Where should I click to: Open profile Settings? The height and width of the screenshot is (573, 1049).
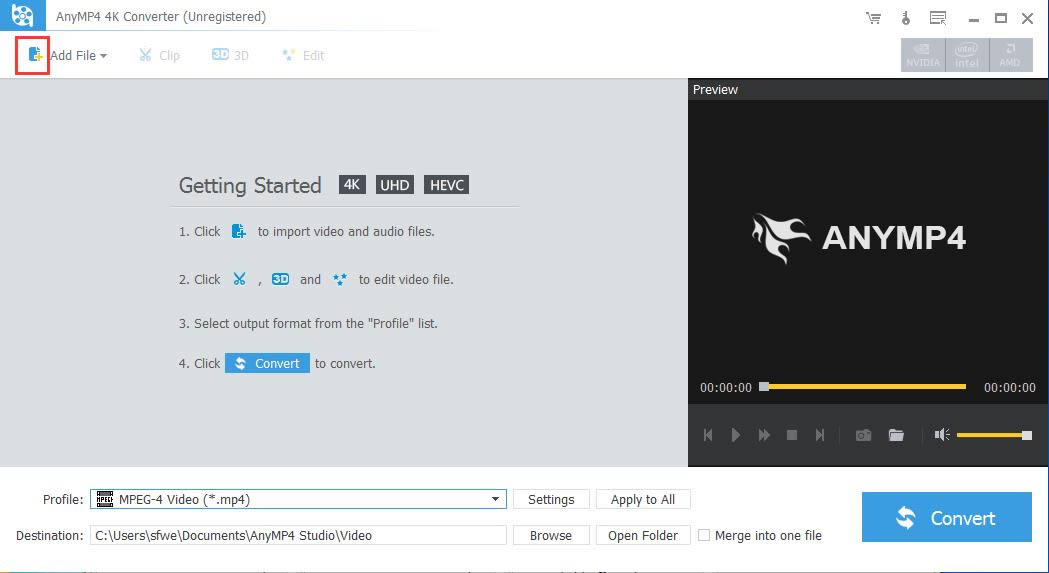[x=551, y=499]
